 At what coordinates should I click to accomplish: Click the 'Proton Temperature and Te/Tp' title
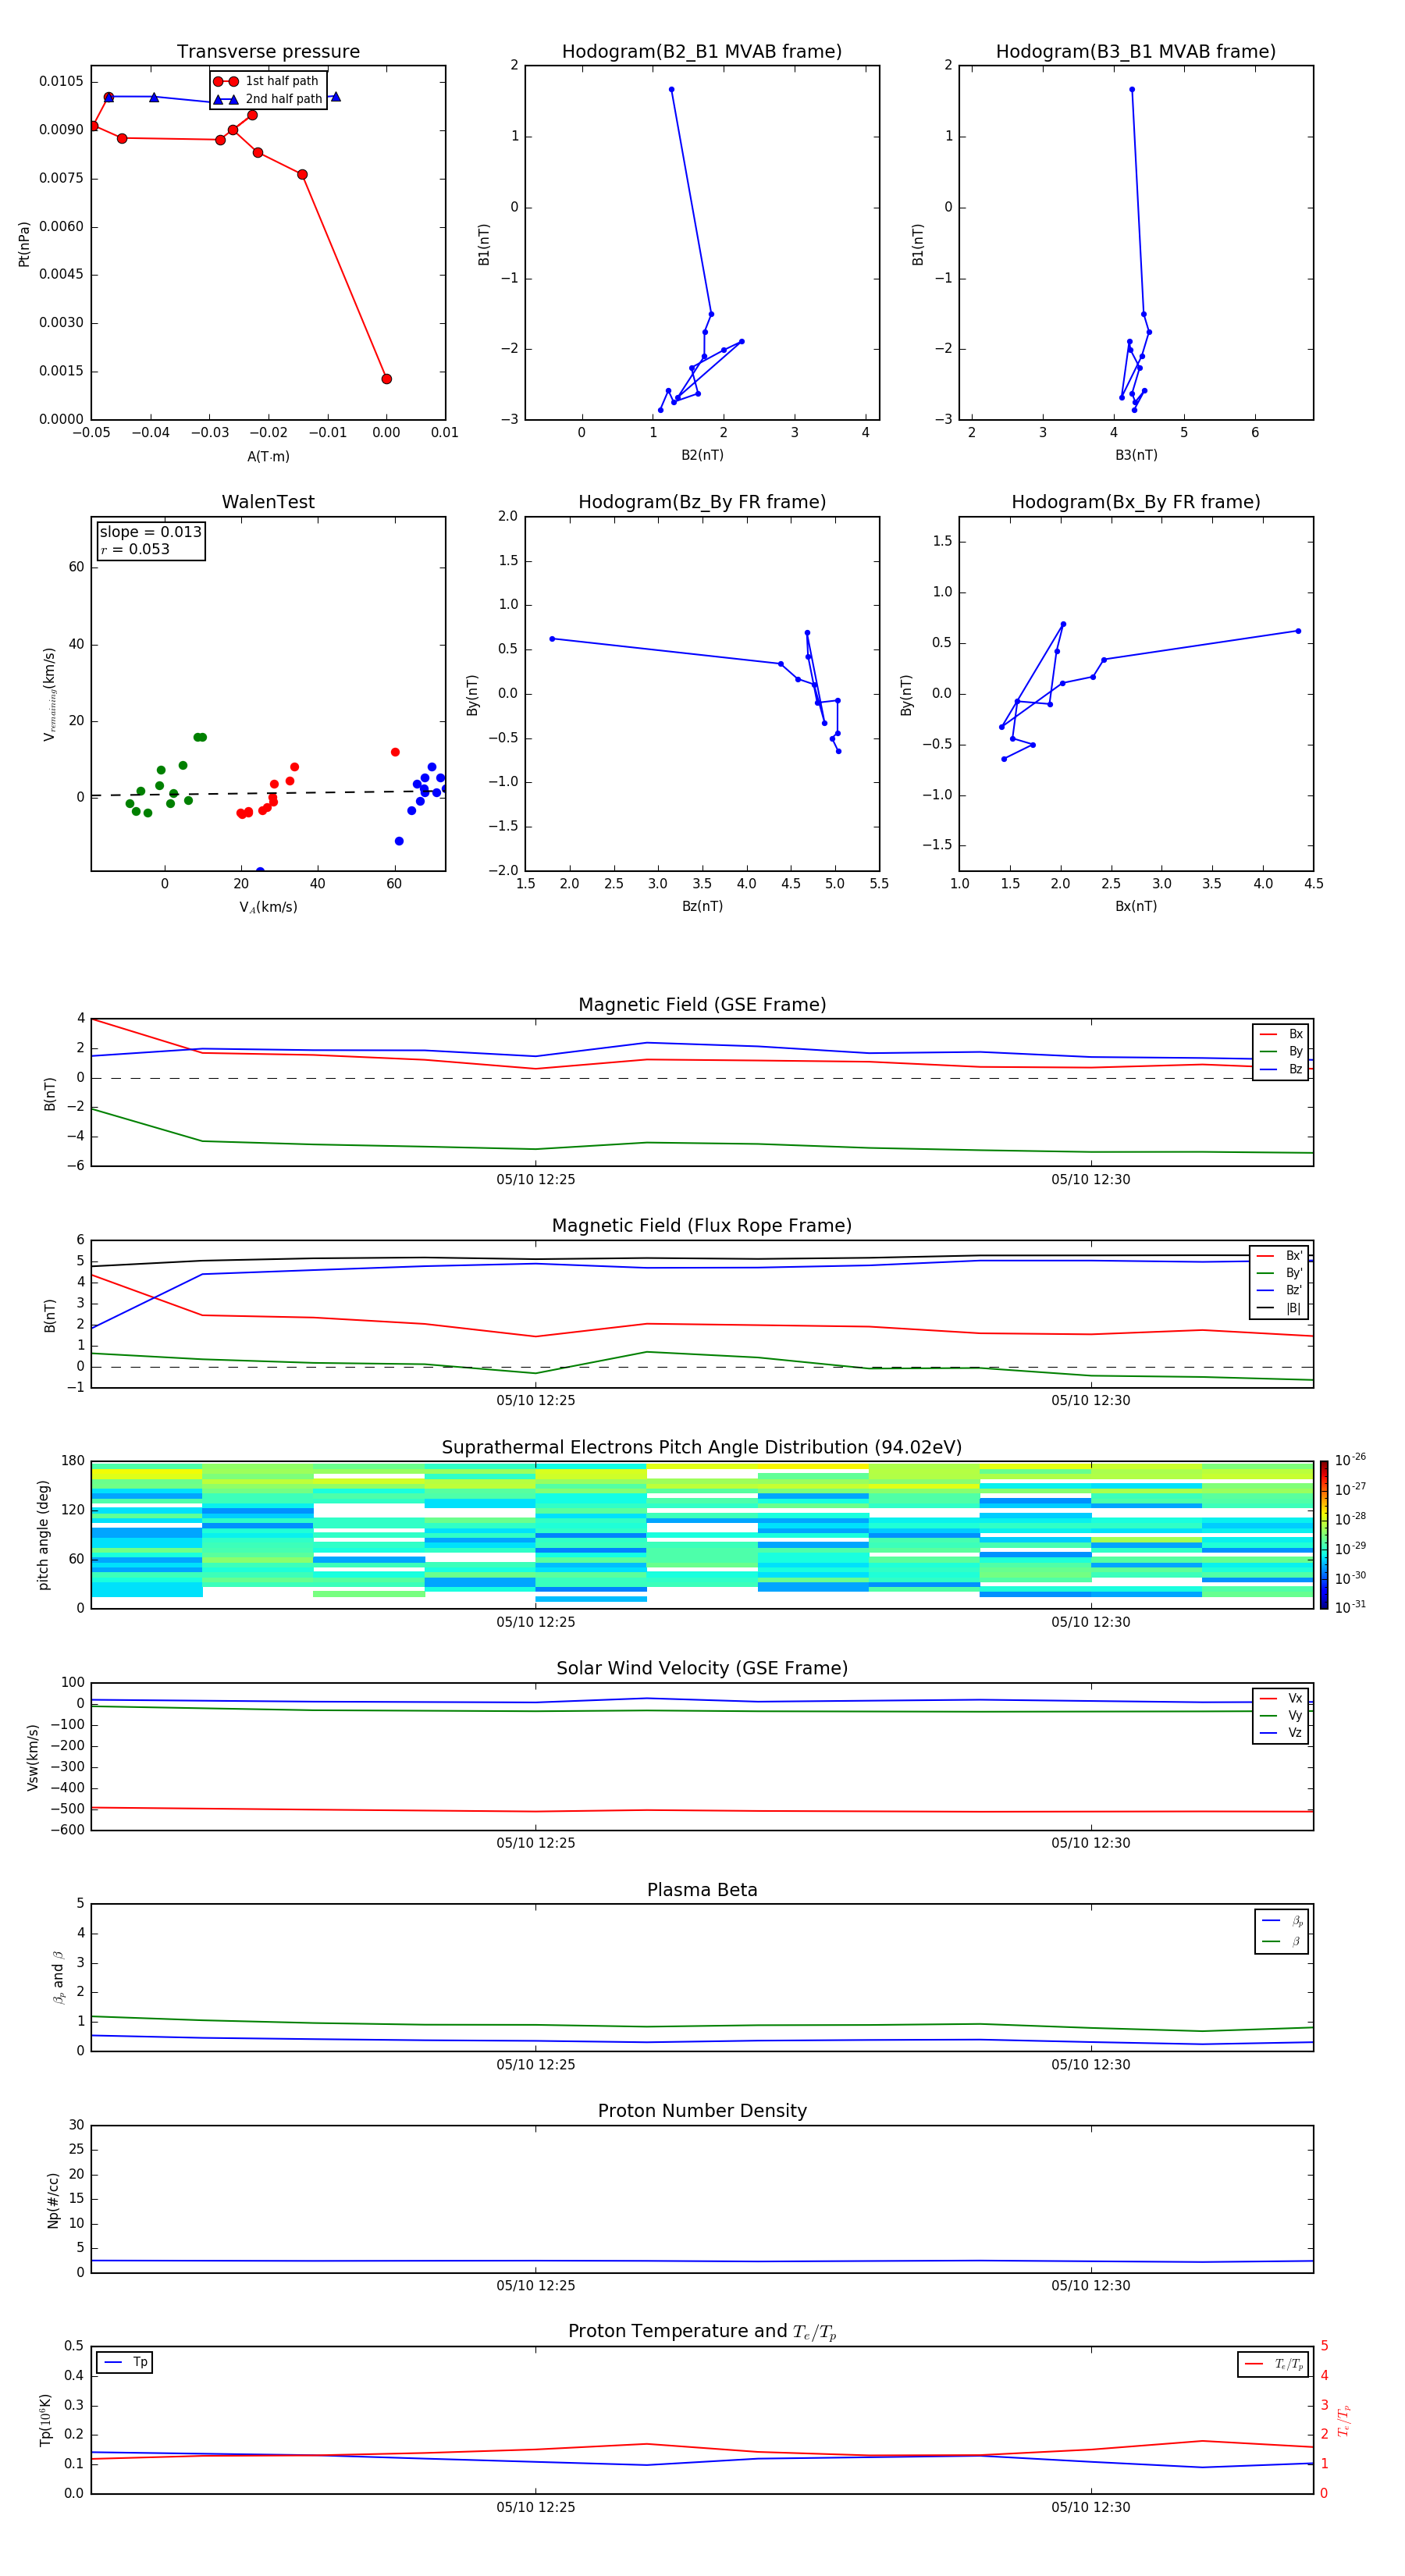(702, 2332)
